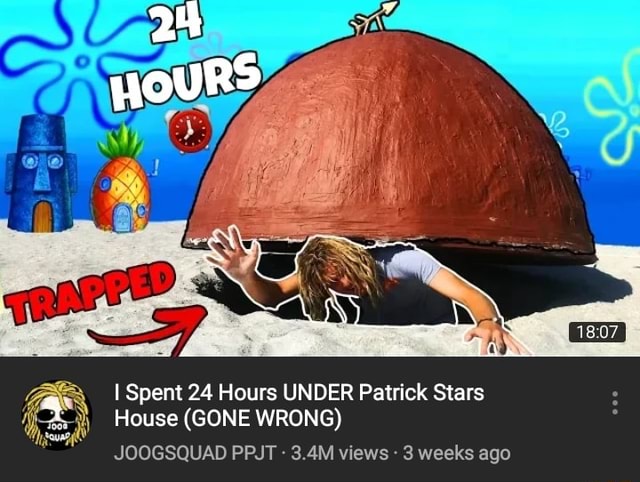The image size is (640, 482).
Task: Click Squidward's blue Easter Island house
Action: (40, 173)
